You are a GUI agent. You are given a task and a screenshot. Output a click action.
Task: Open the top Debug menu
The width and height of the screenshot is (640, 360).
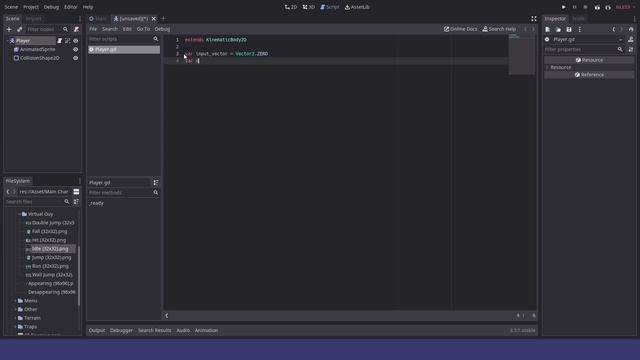coord(51,7)
